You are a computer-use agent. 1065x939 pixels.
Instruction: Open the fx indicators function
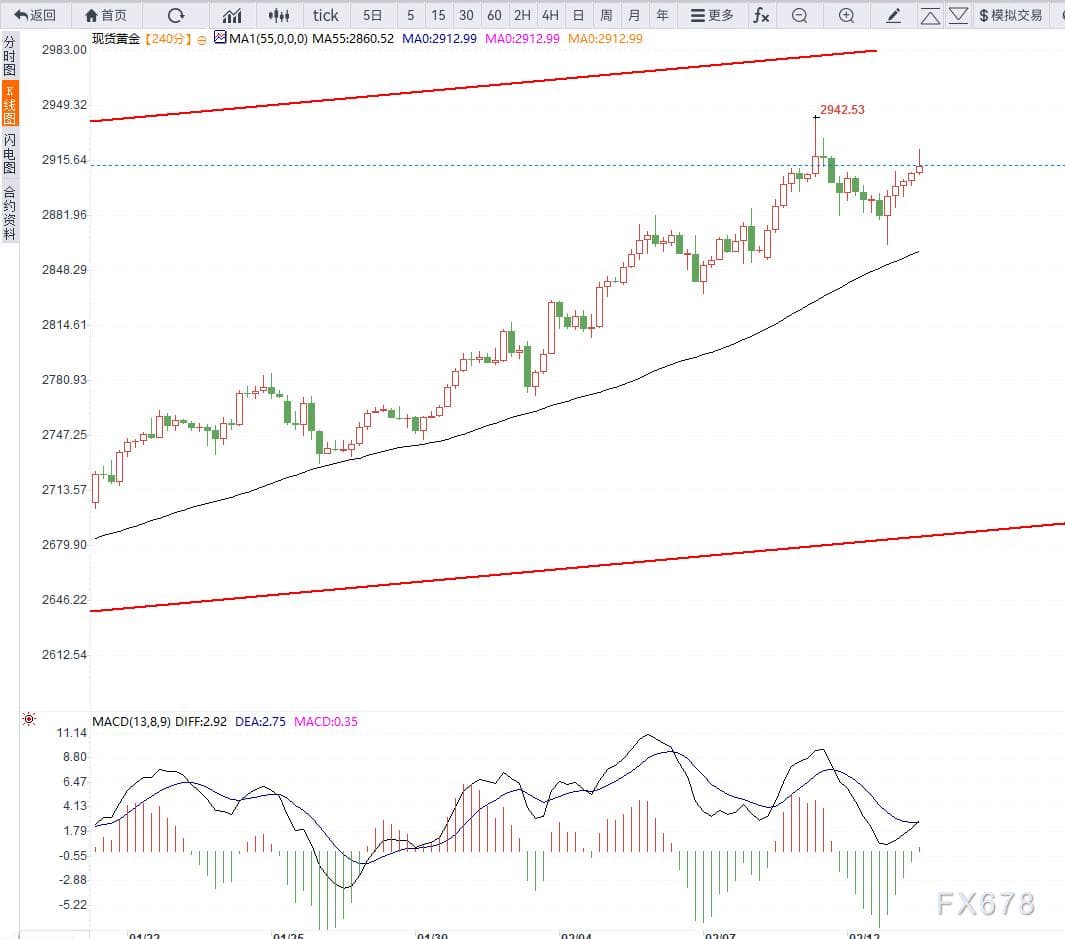click(x=761, y=15)
